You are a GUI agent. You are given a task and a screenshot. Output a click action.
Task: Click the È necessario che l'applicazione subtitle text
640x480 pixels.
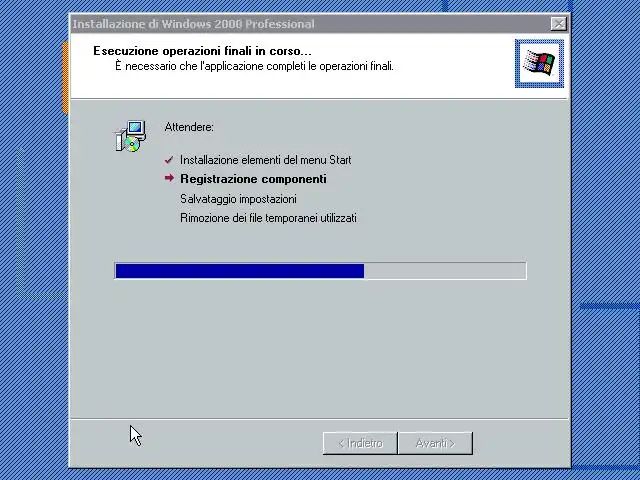[x=254, y=66]
